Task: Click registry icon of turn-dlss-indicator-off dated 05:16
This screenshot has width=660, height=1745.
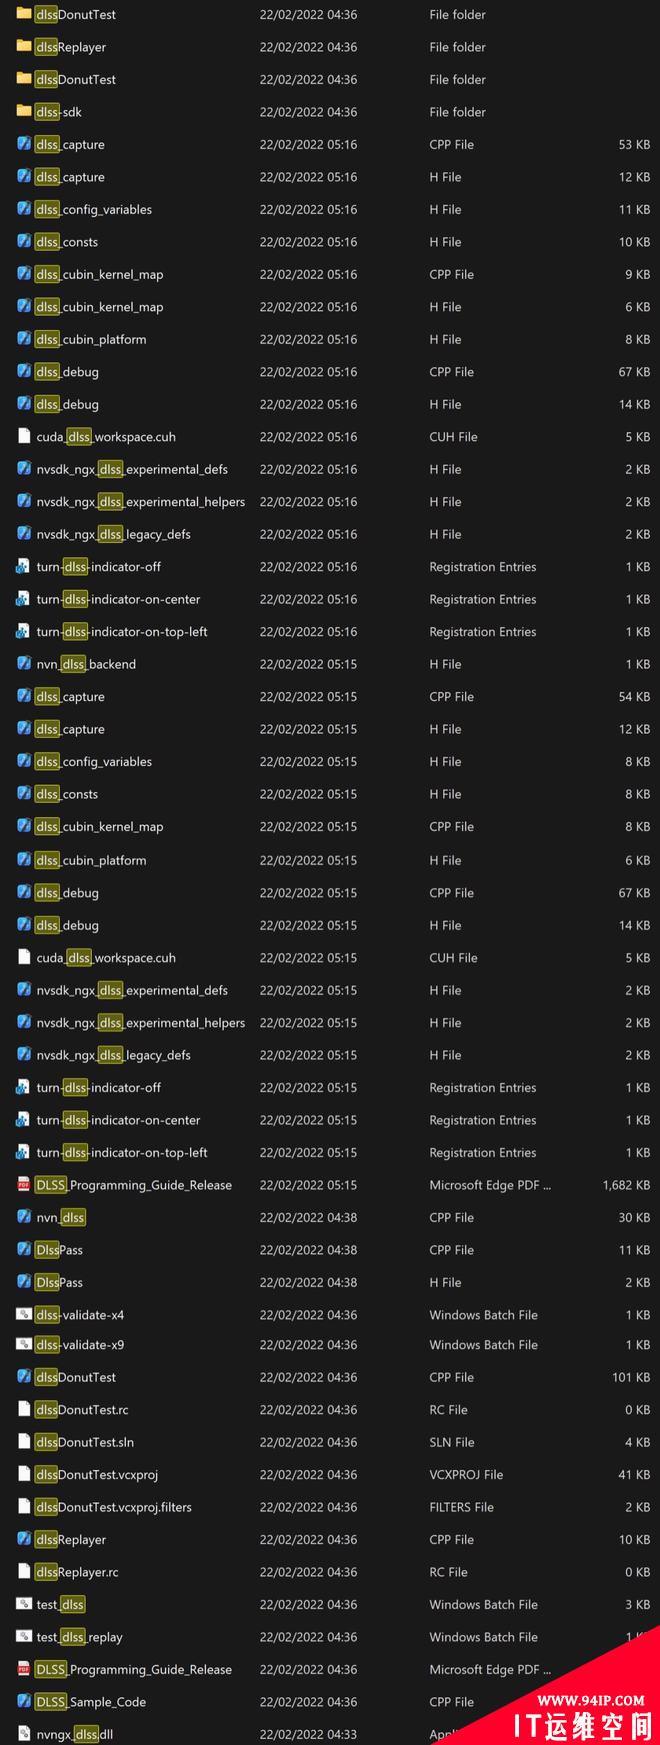Action: (24, 567)
